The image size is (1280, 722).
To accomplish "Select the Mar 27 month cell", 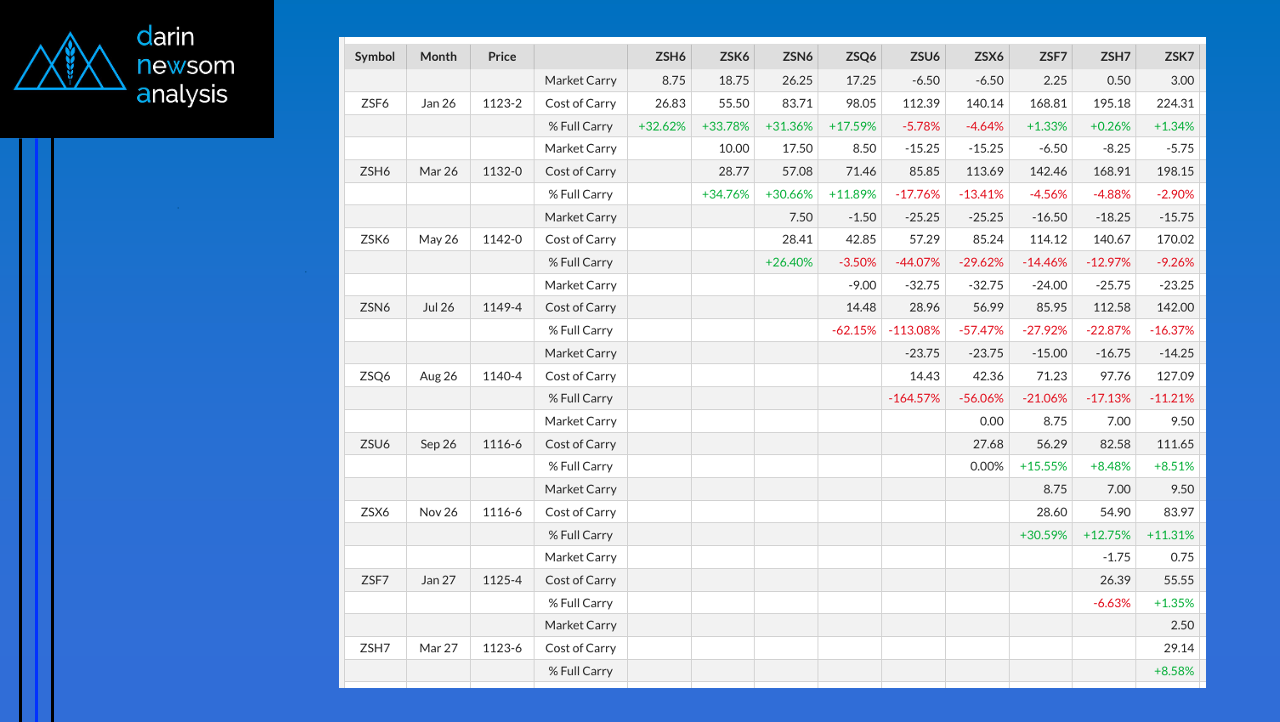I will point(438,648).
